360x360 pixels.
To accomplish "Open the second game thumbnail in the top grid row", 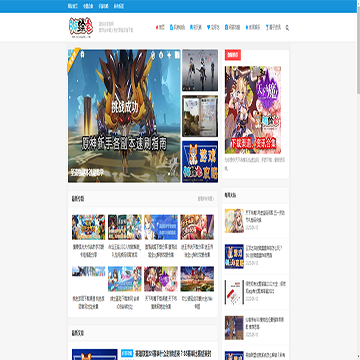I will [x=125, y=227].
